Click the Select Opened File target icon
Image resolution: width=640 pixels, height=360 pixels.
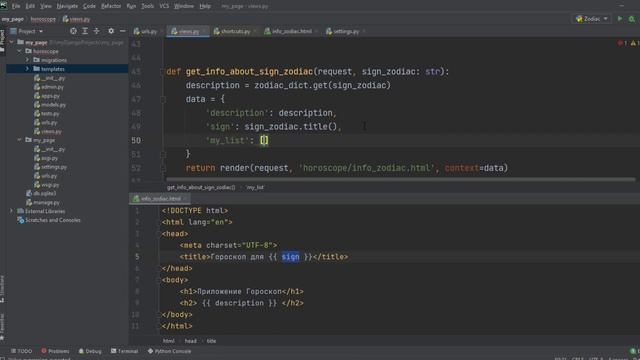[x=73, y=31]
